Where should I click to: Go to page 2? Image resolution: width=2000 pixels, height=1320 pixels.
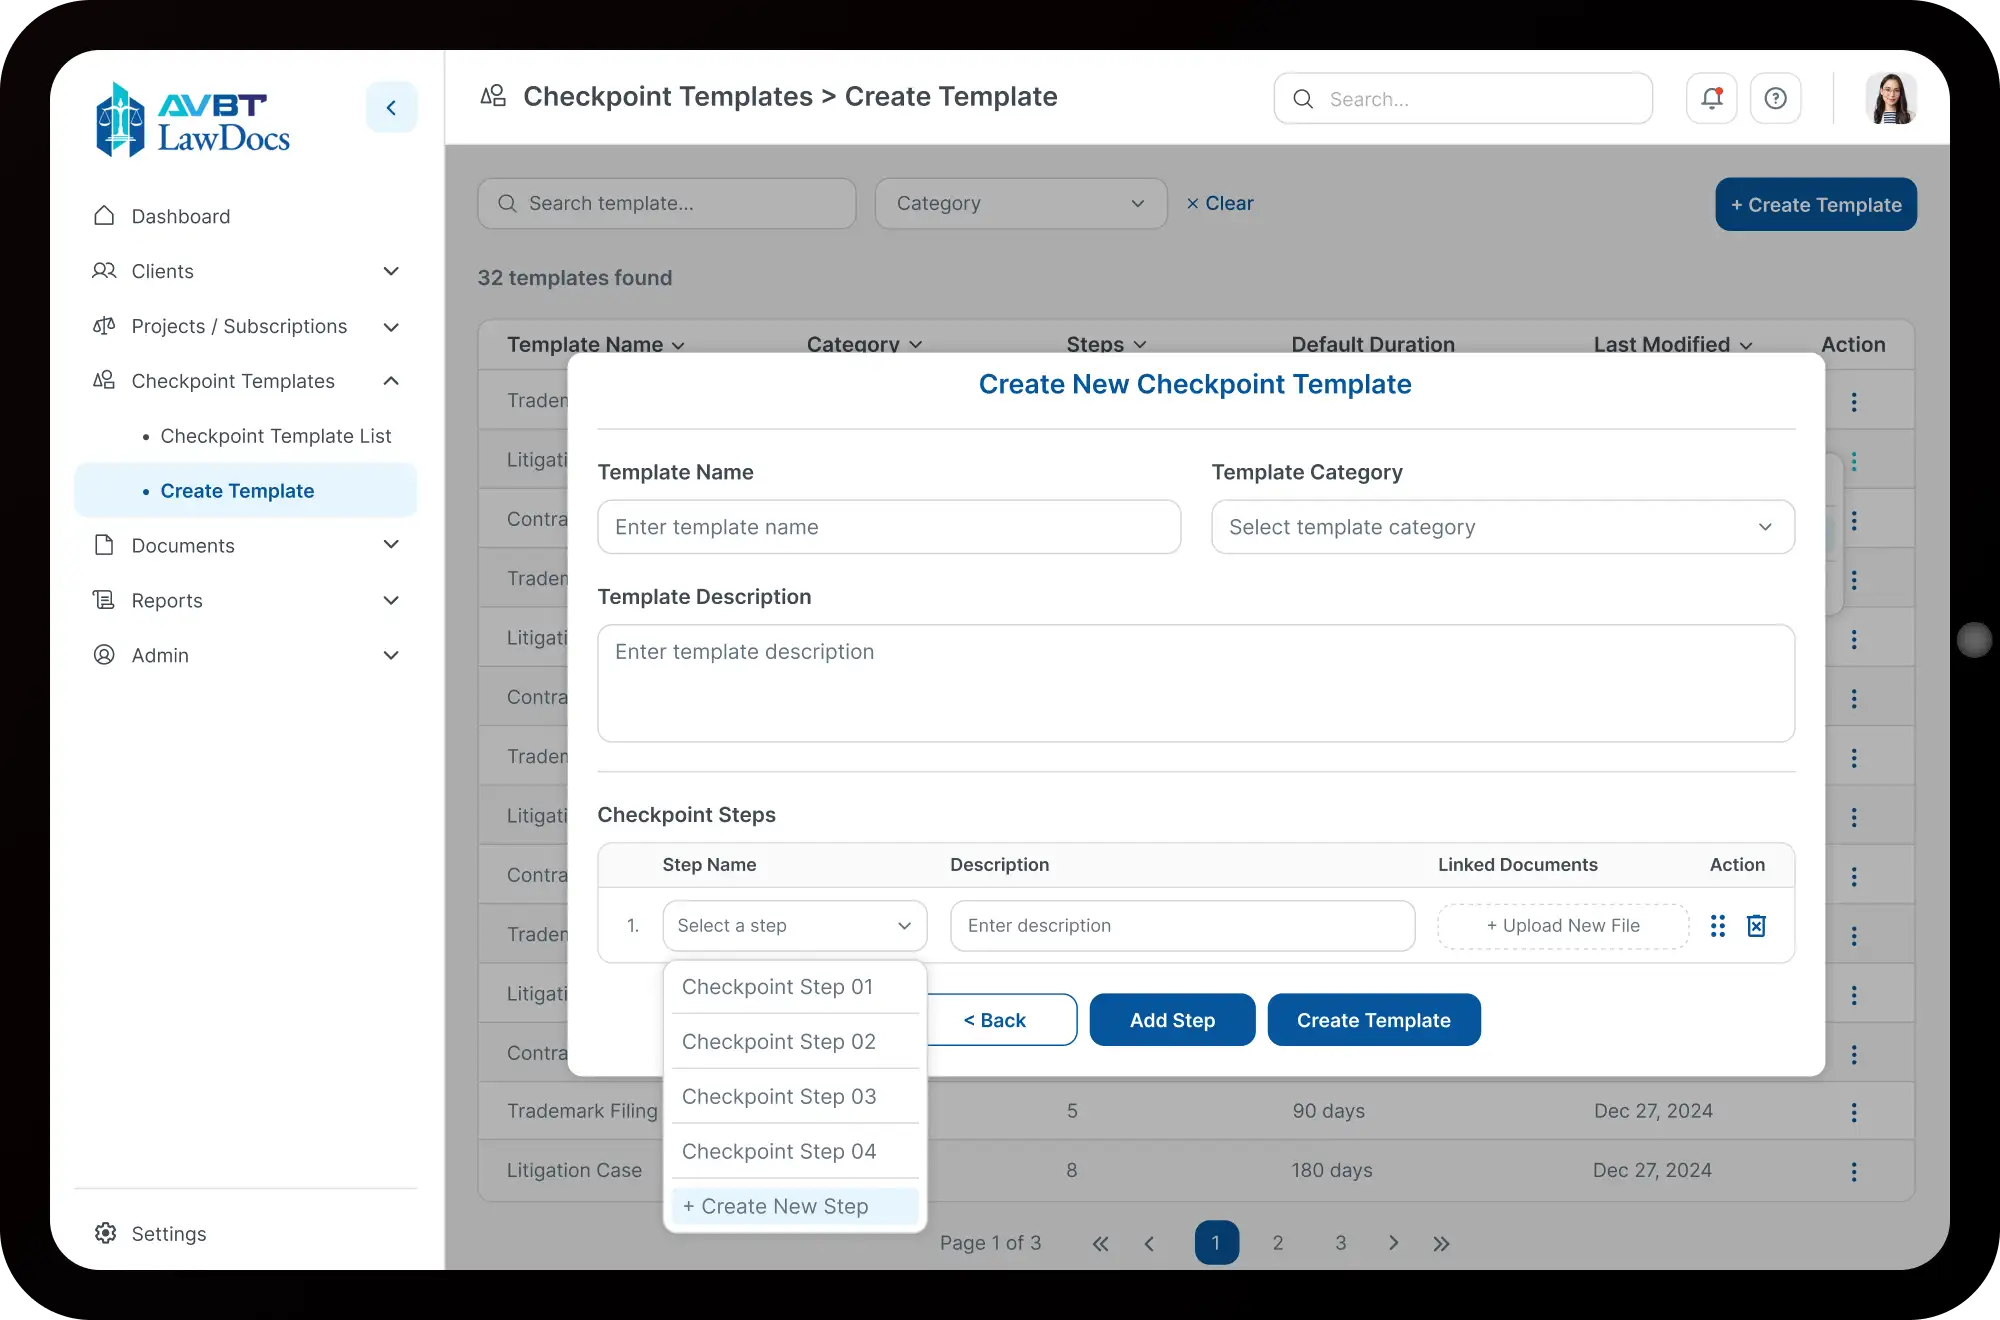(x=1277, y=1243)
